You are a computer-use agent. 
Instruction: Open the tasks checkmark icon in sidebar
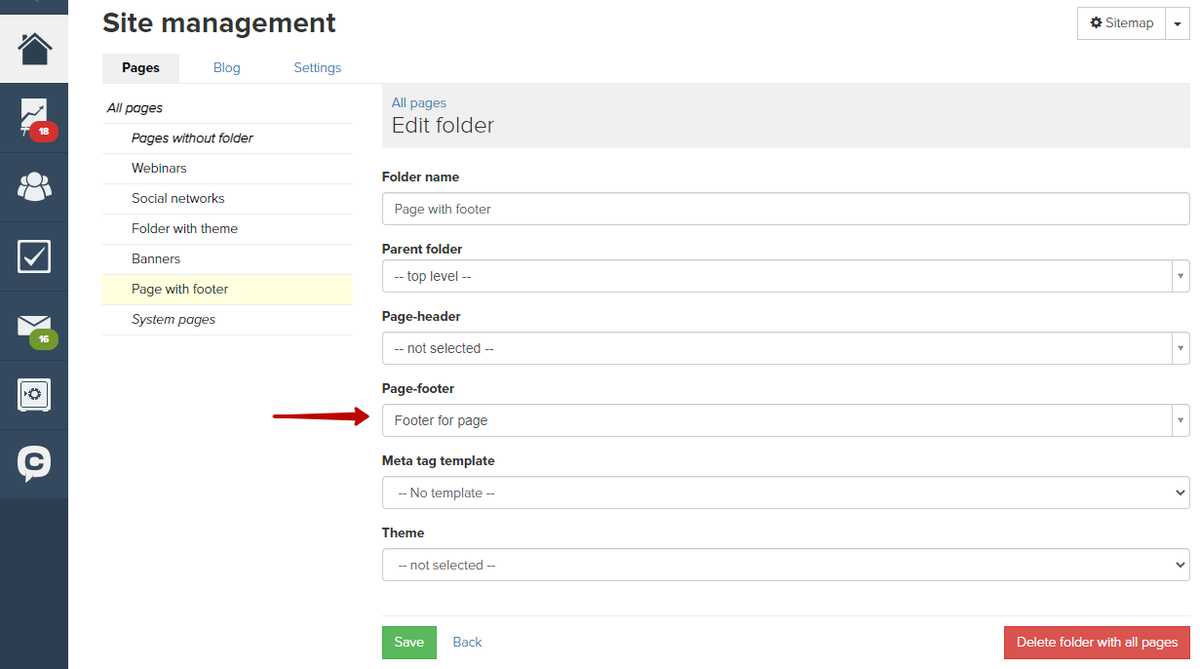[x=34, y=256]
